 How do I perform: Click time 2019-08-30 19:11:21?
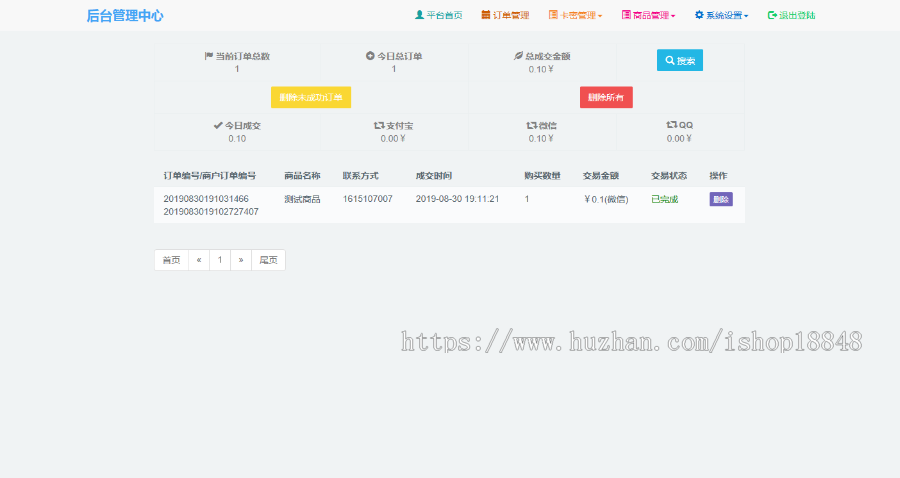[457, 199]
